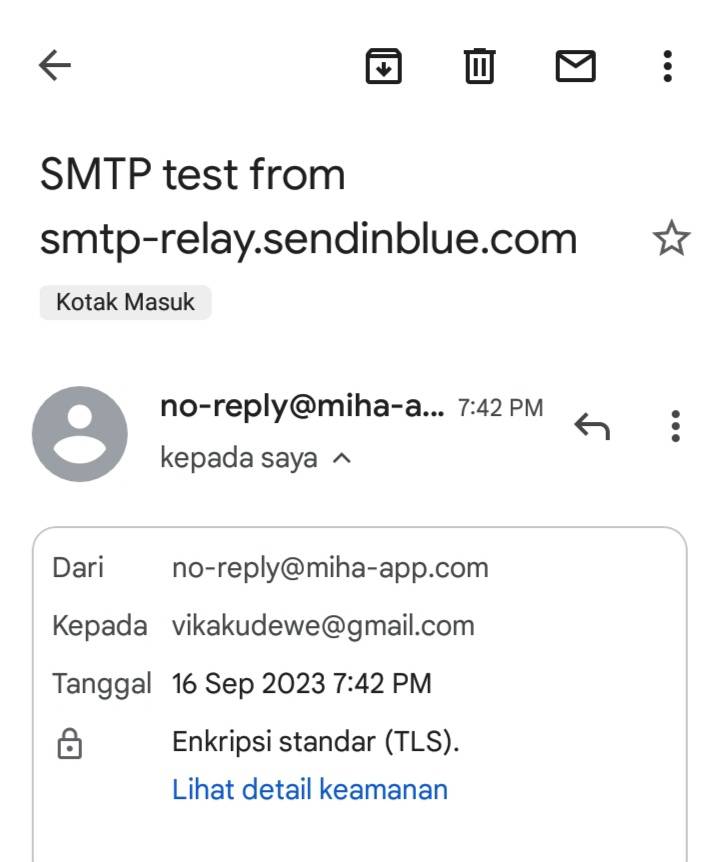Open the message's three-dot menu
This screenshot has height=862, width=712.
click(676, 426)
